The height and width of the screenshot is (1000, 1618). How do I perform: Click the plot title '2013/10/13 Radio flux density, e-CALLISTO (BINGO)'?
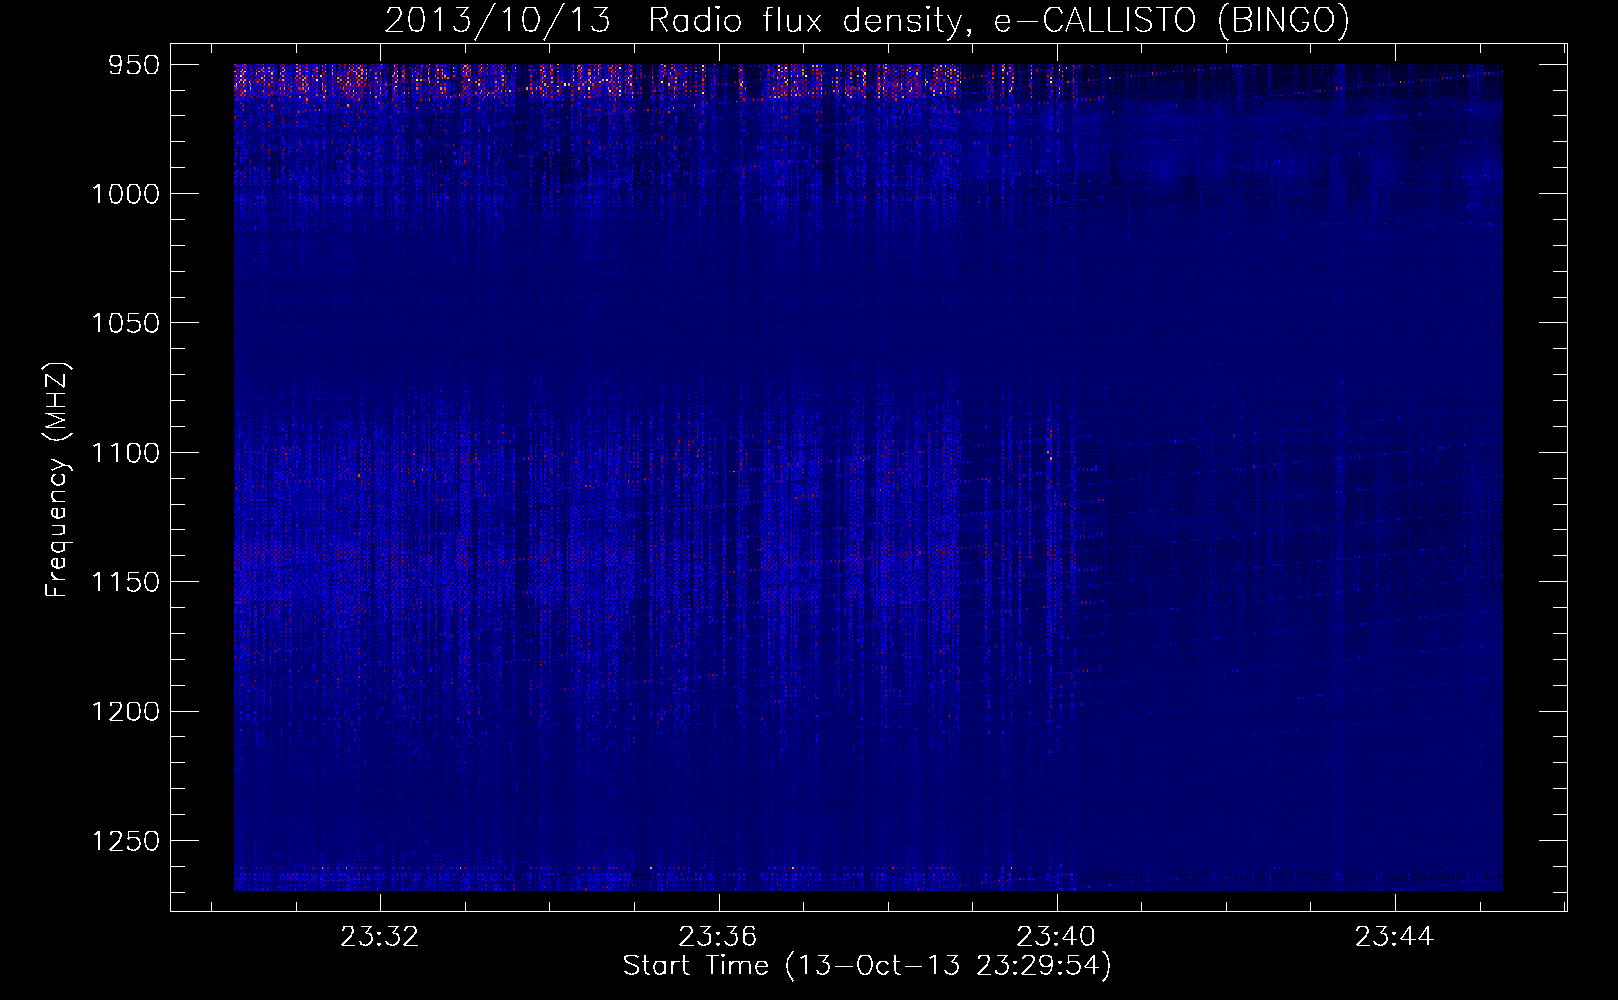867,21
